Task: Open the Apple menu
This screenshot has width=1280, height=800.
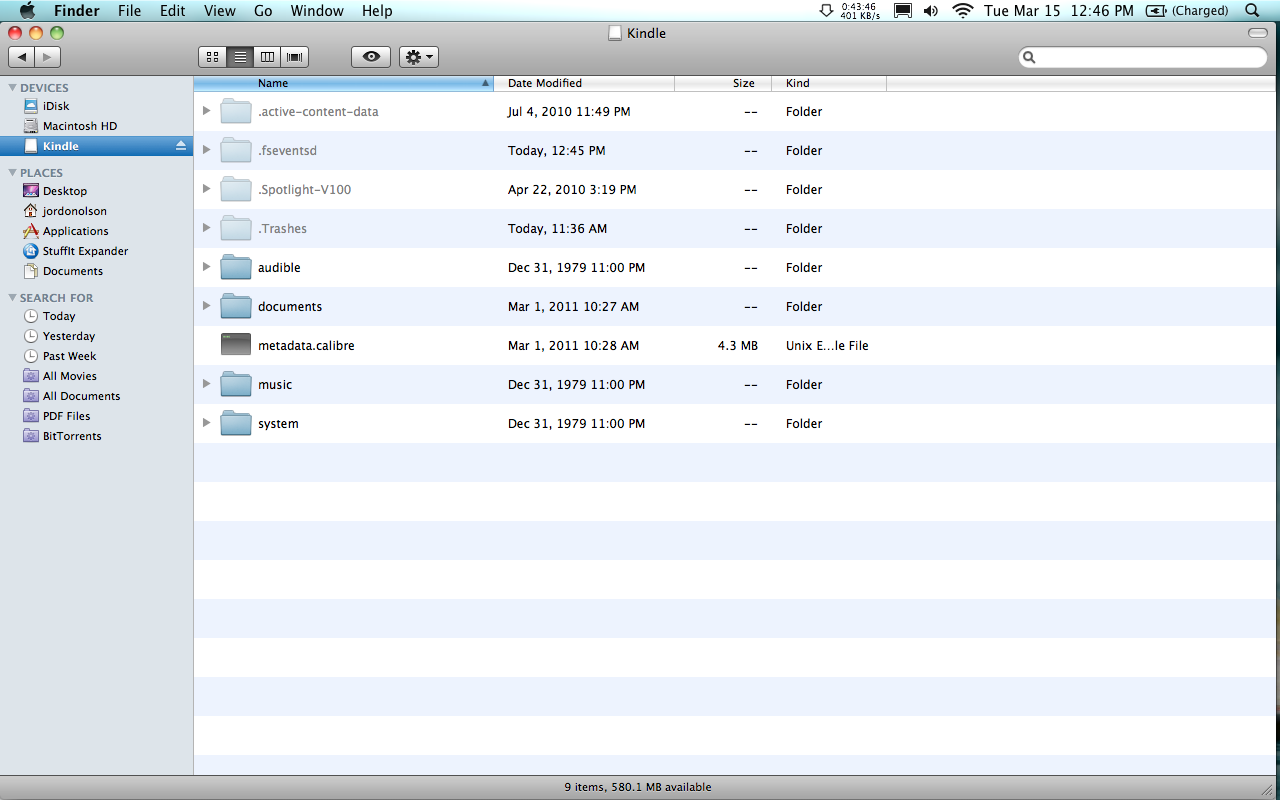Action: pos(27,11)
